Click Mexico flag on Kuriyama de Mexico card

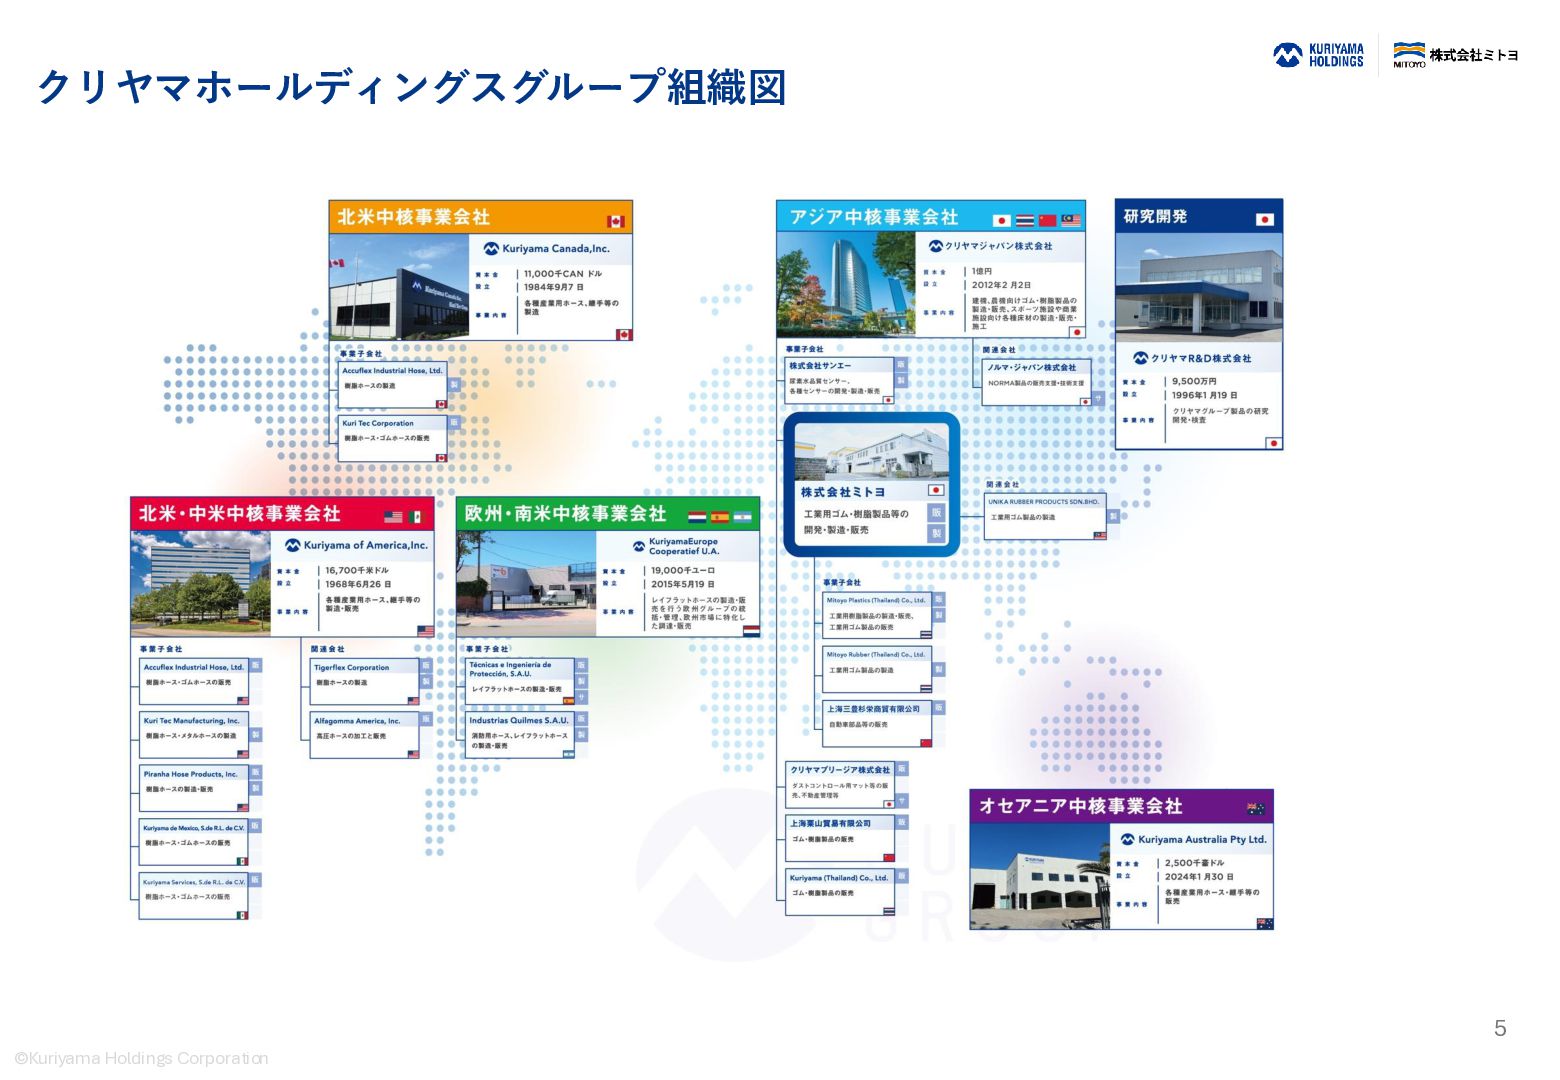(242, 861)
